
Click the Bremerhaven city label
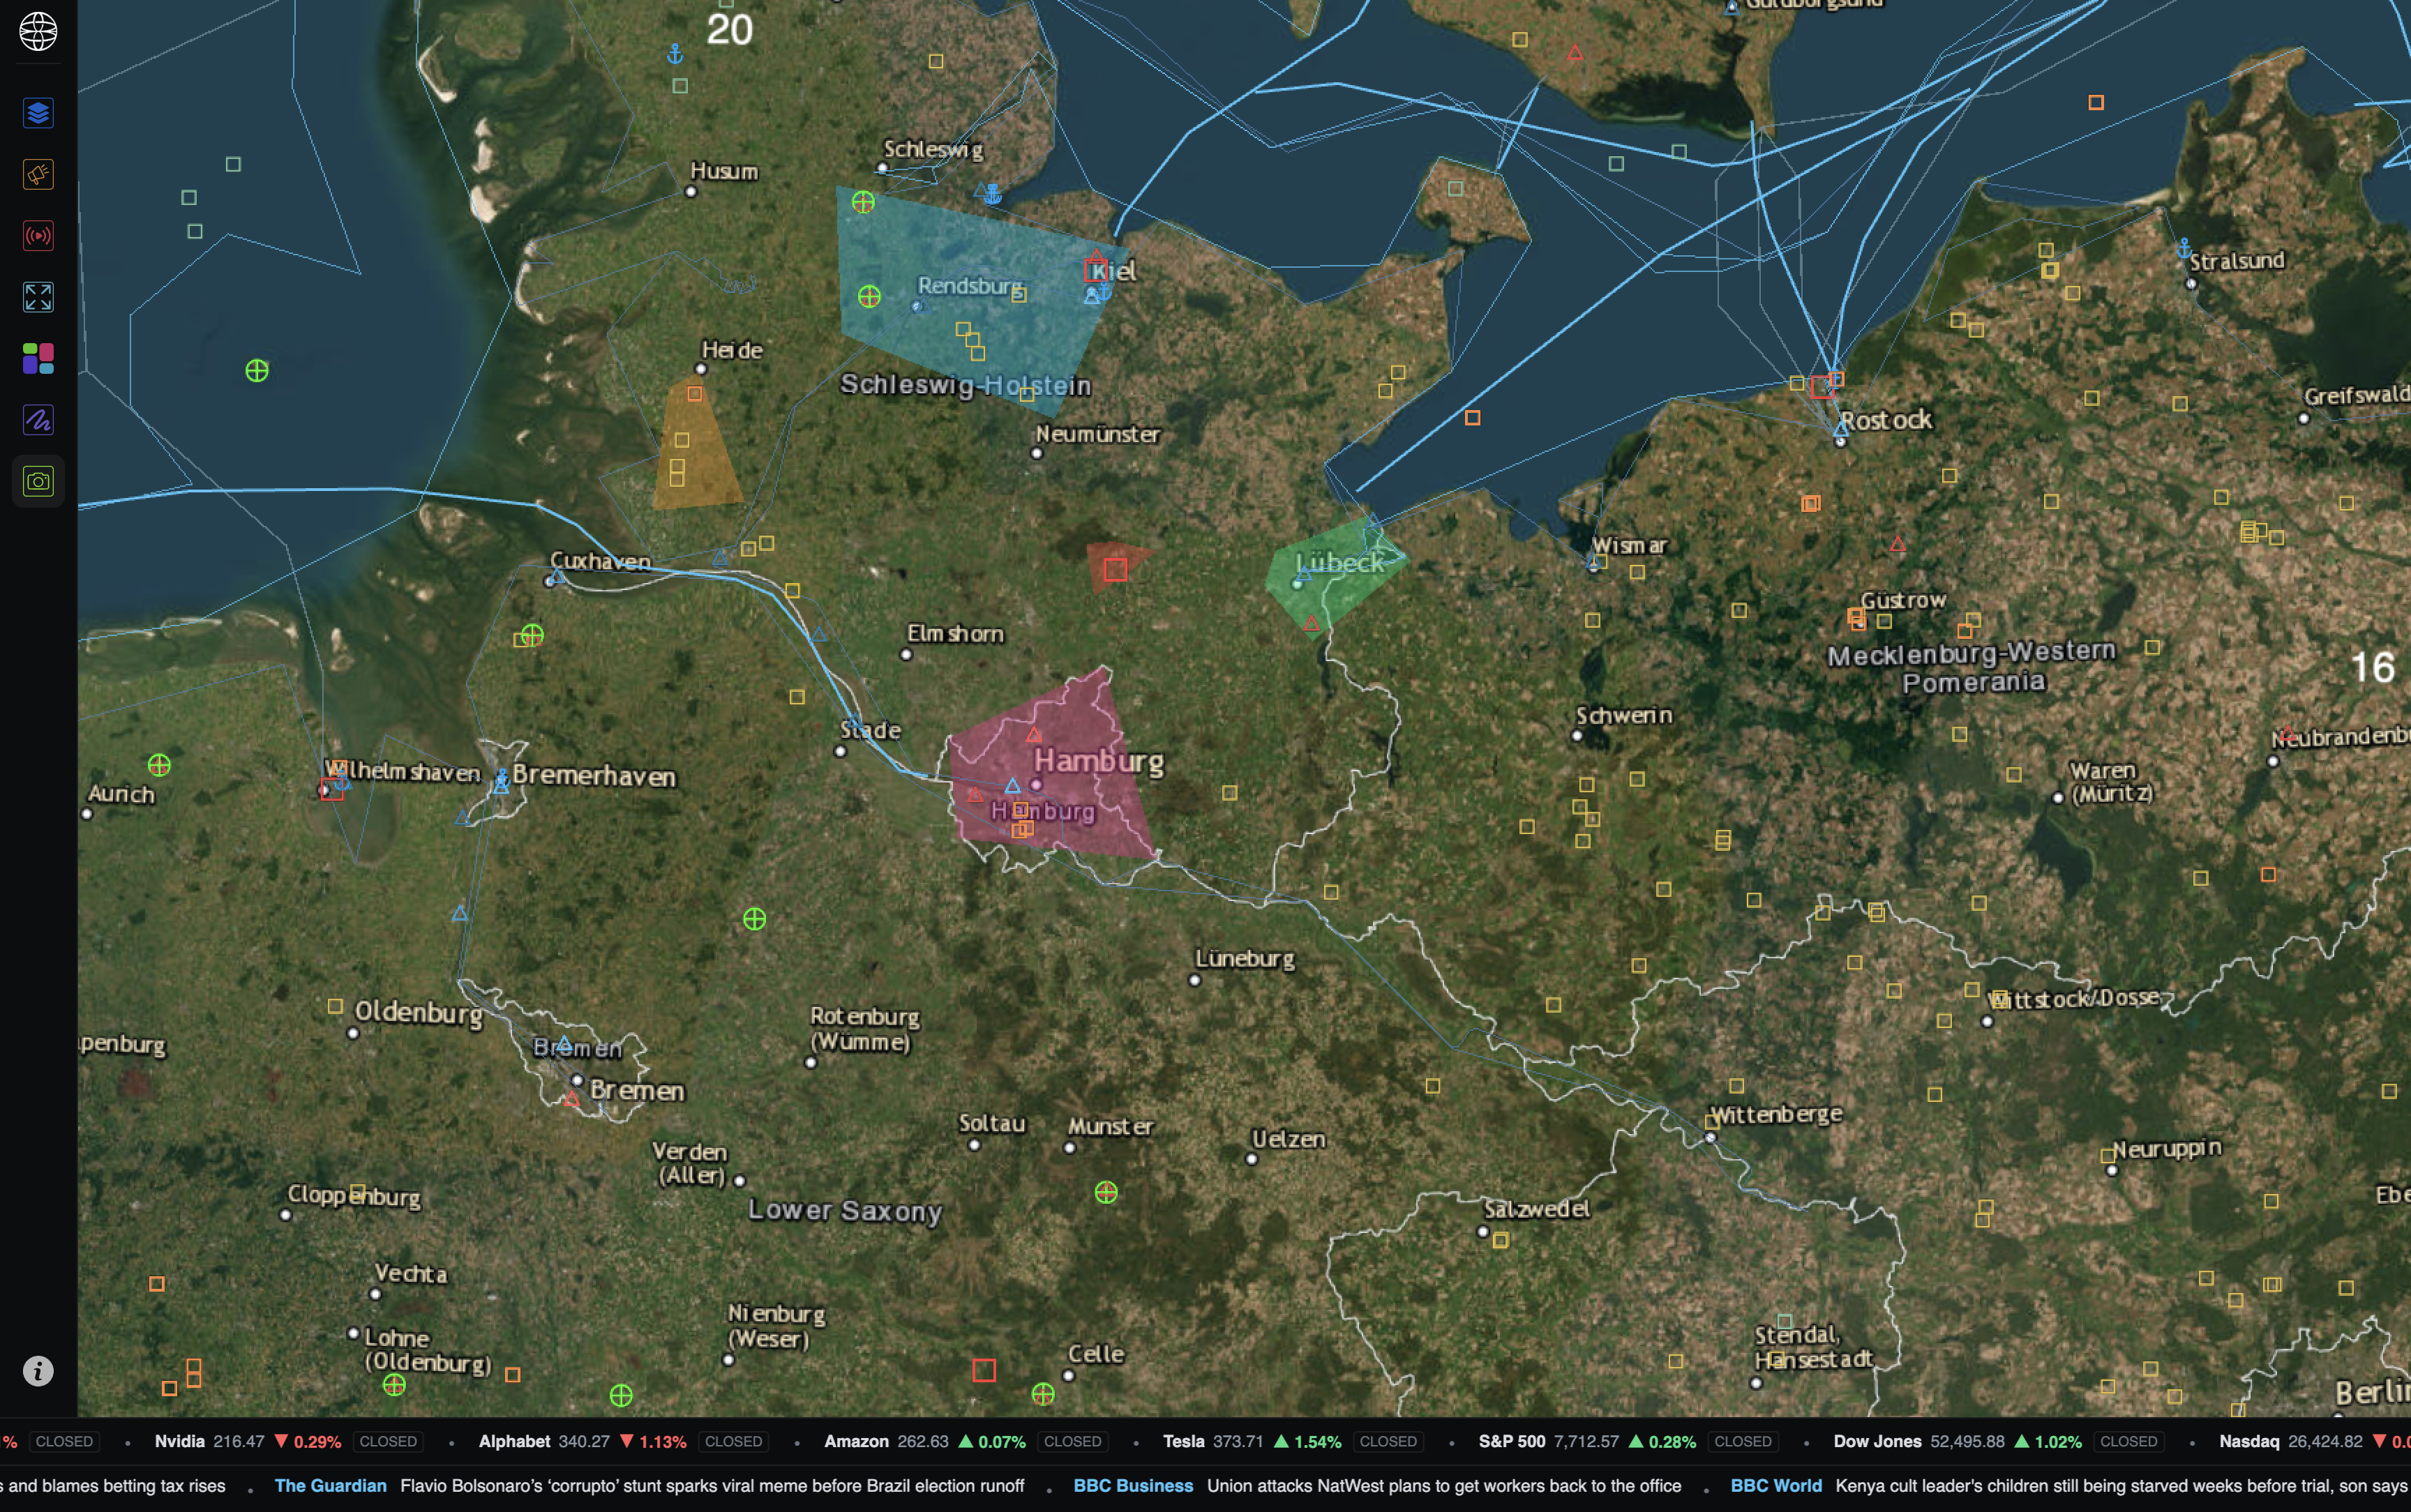click(x=594, y=776)
